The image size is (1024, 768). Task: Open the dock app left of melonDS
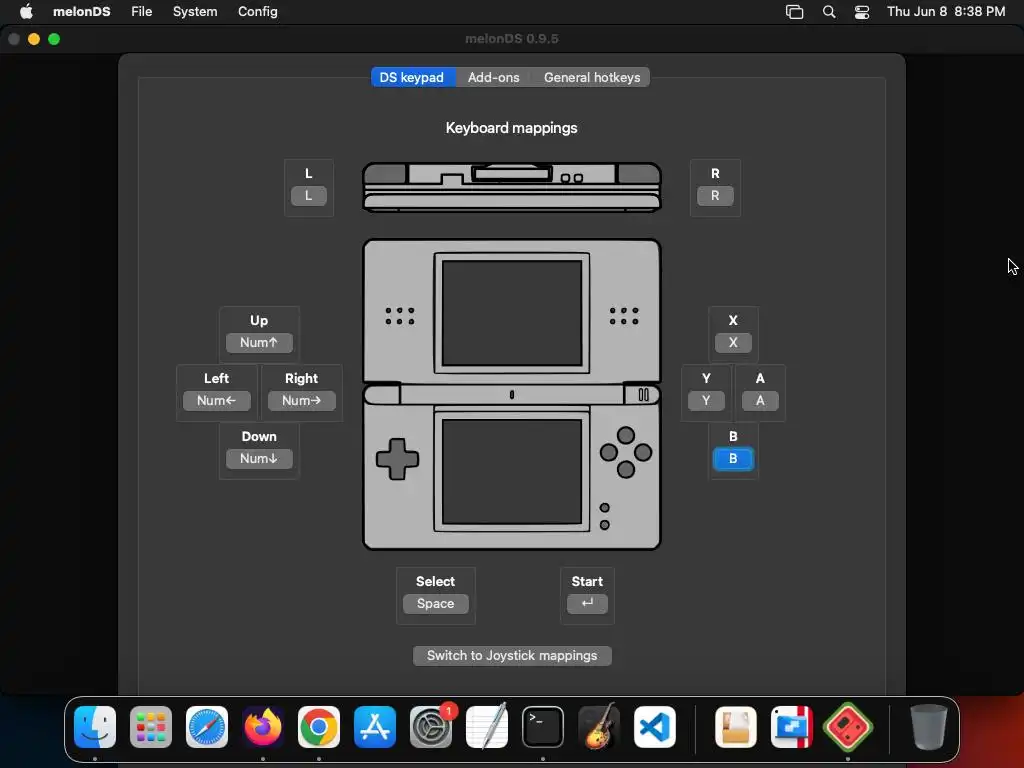pos(792,727)
